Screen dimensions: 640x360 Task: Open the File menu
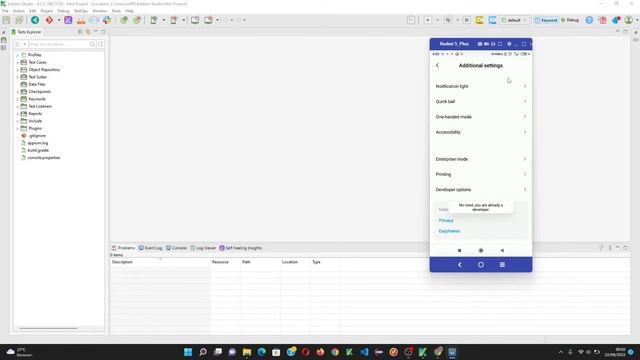click(x=5, y=11)
